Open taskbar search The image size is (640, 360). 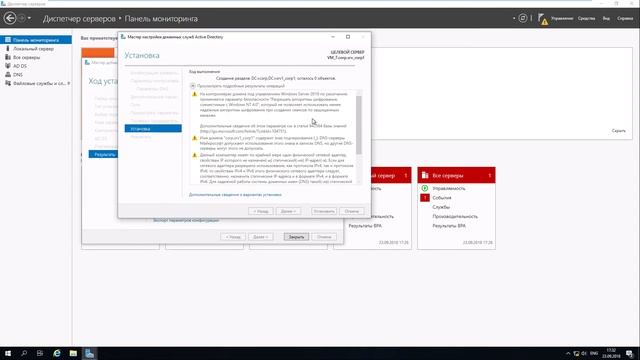pyautogui.click(x=24, y=353)
